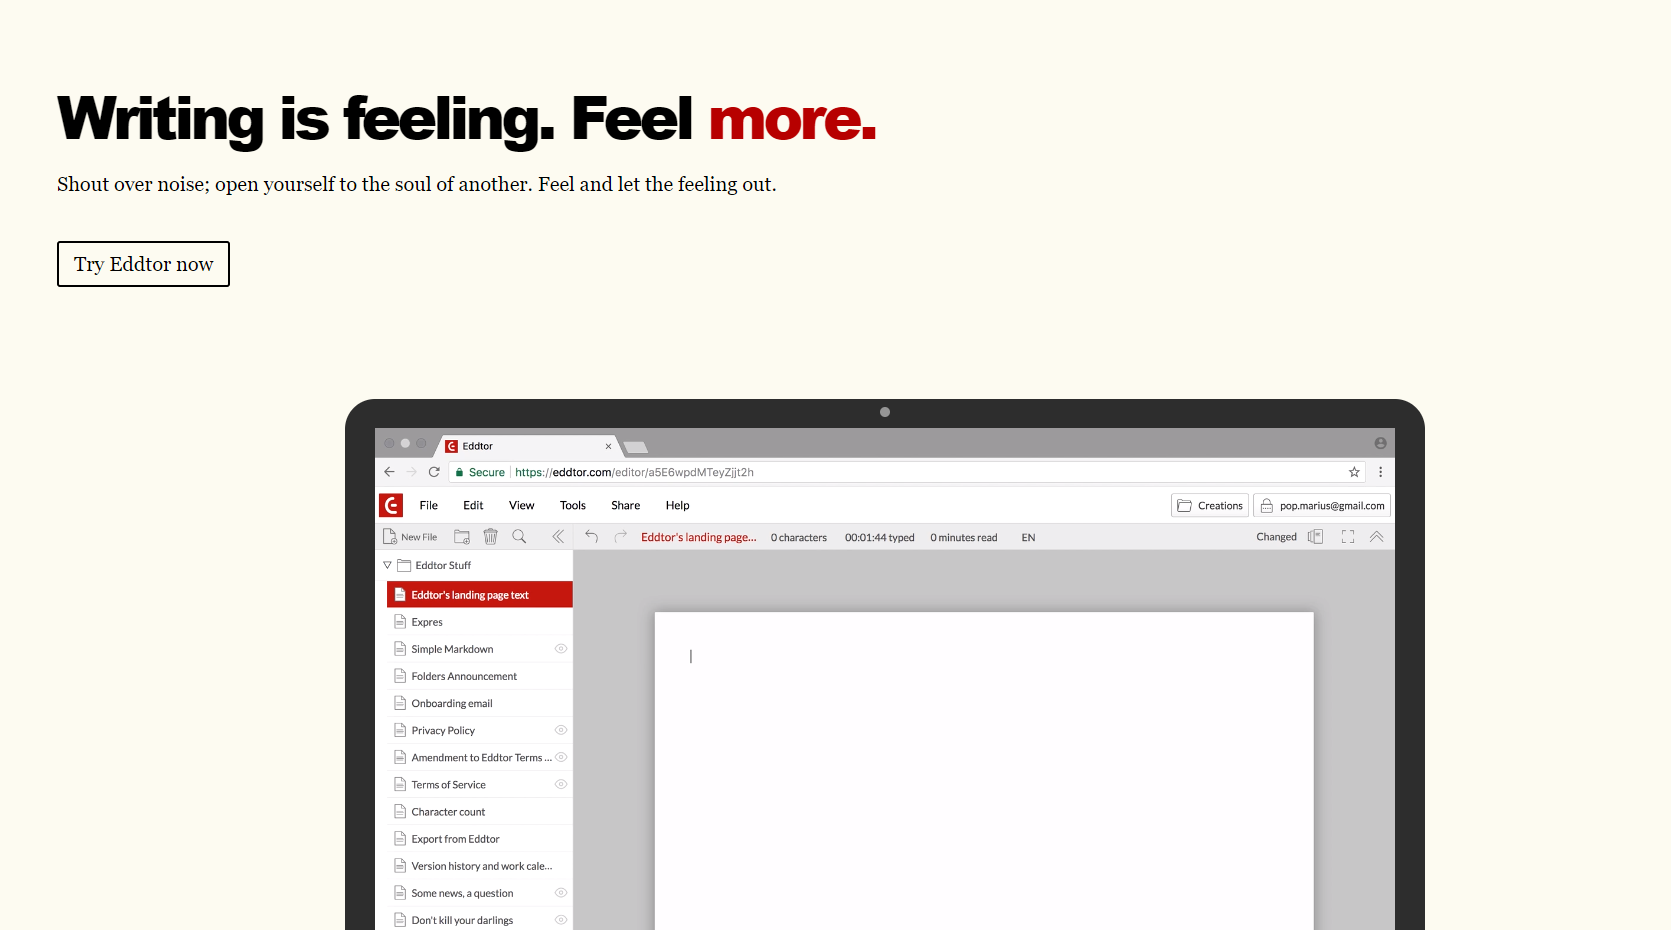Click the fullscreen corners icon
This screenshot has height=930, width=1671.
click(1348, 537)
